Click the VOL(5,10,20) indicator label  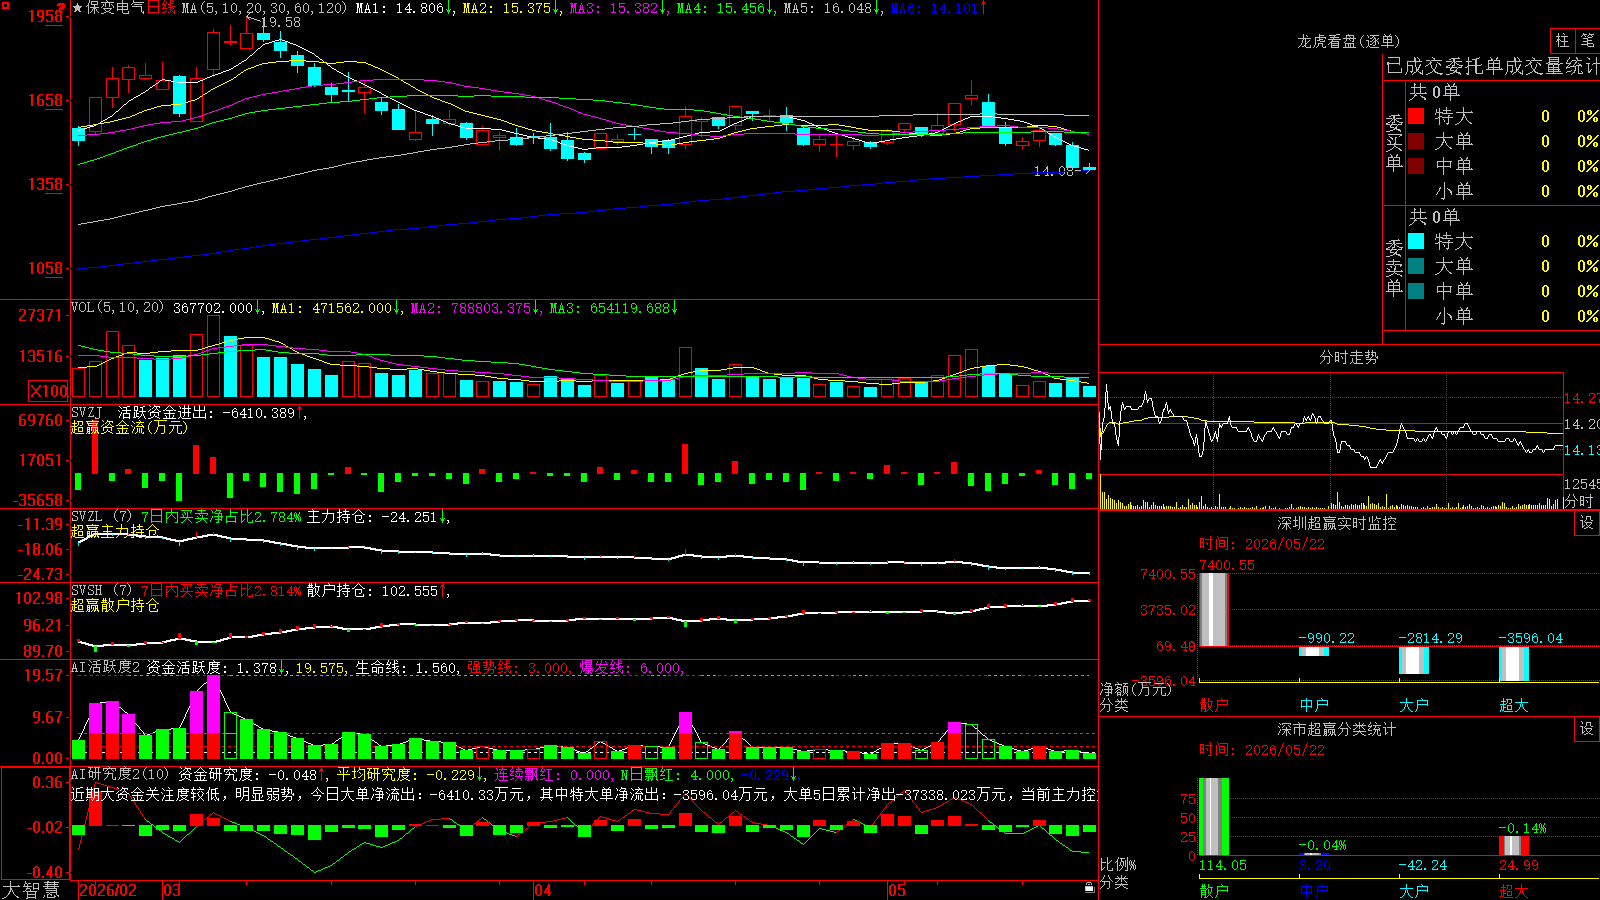[x=117, y=308]
